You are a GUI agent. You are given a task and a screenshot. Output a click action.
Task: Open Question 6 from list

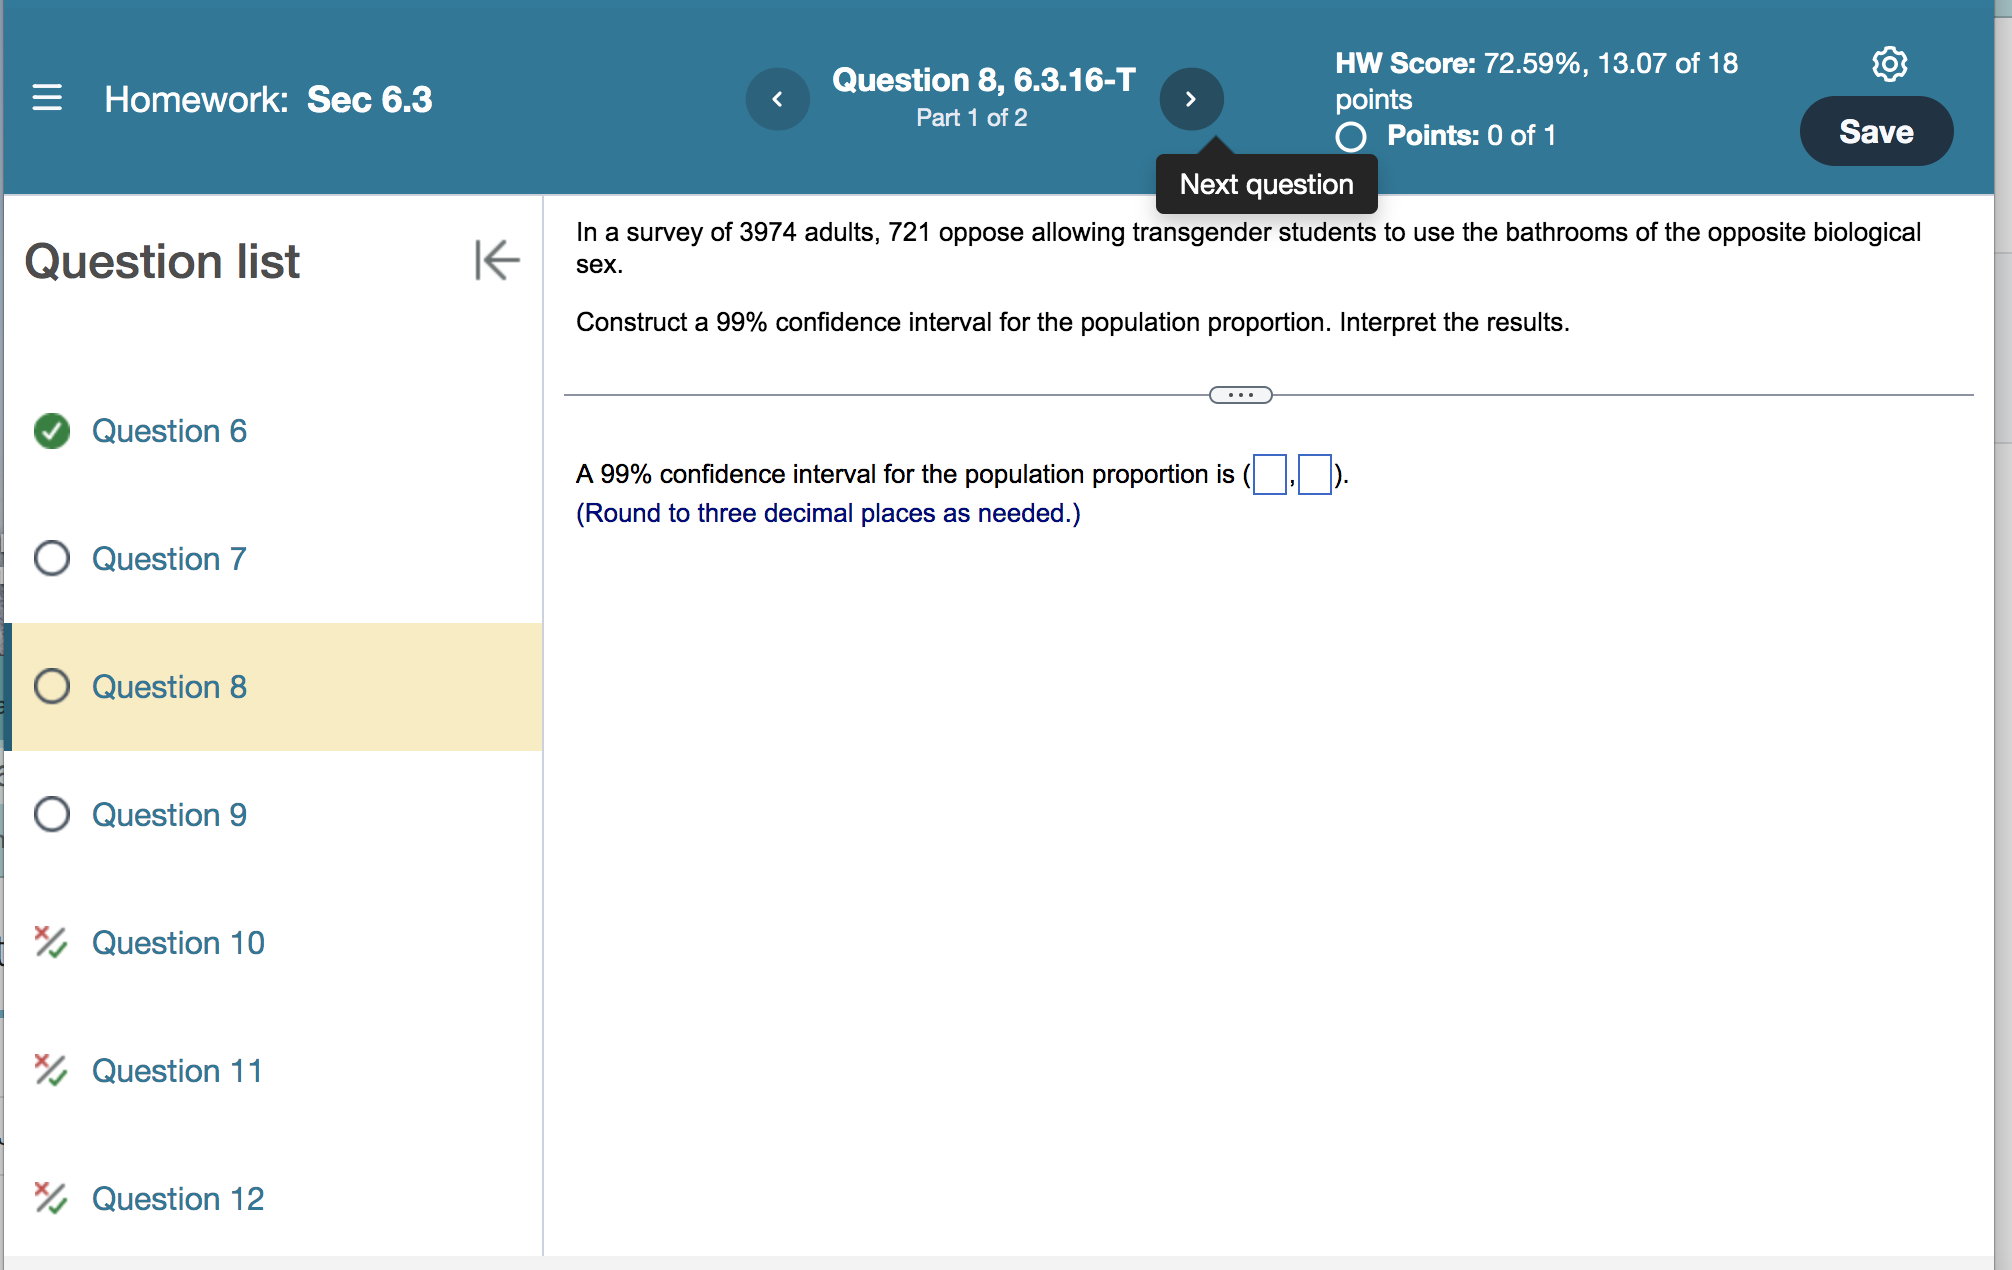[169, 431]
